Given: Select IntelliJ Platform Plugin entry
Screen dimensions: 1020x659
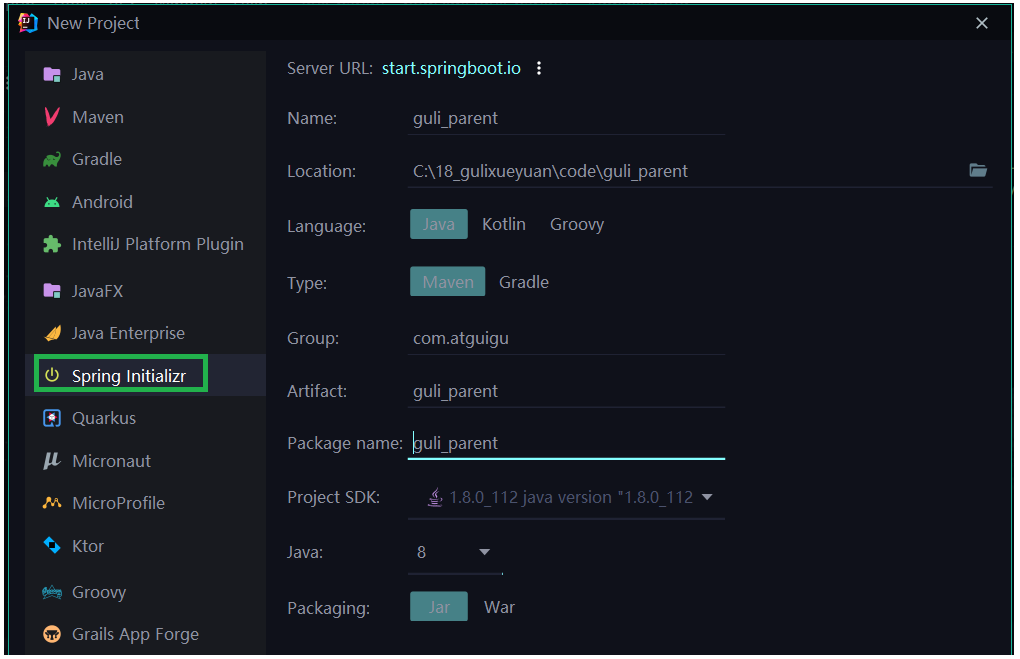Looking at the screenshot, I should click(x=146, y=245).
